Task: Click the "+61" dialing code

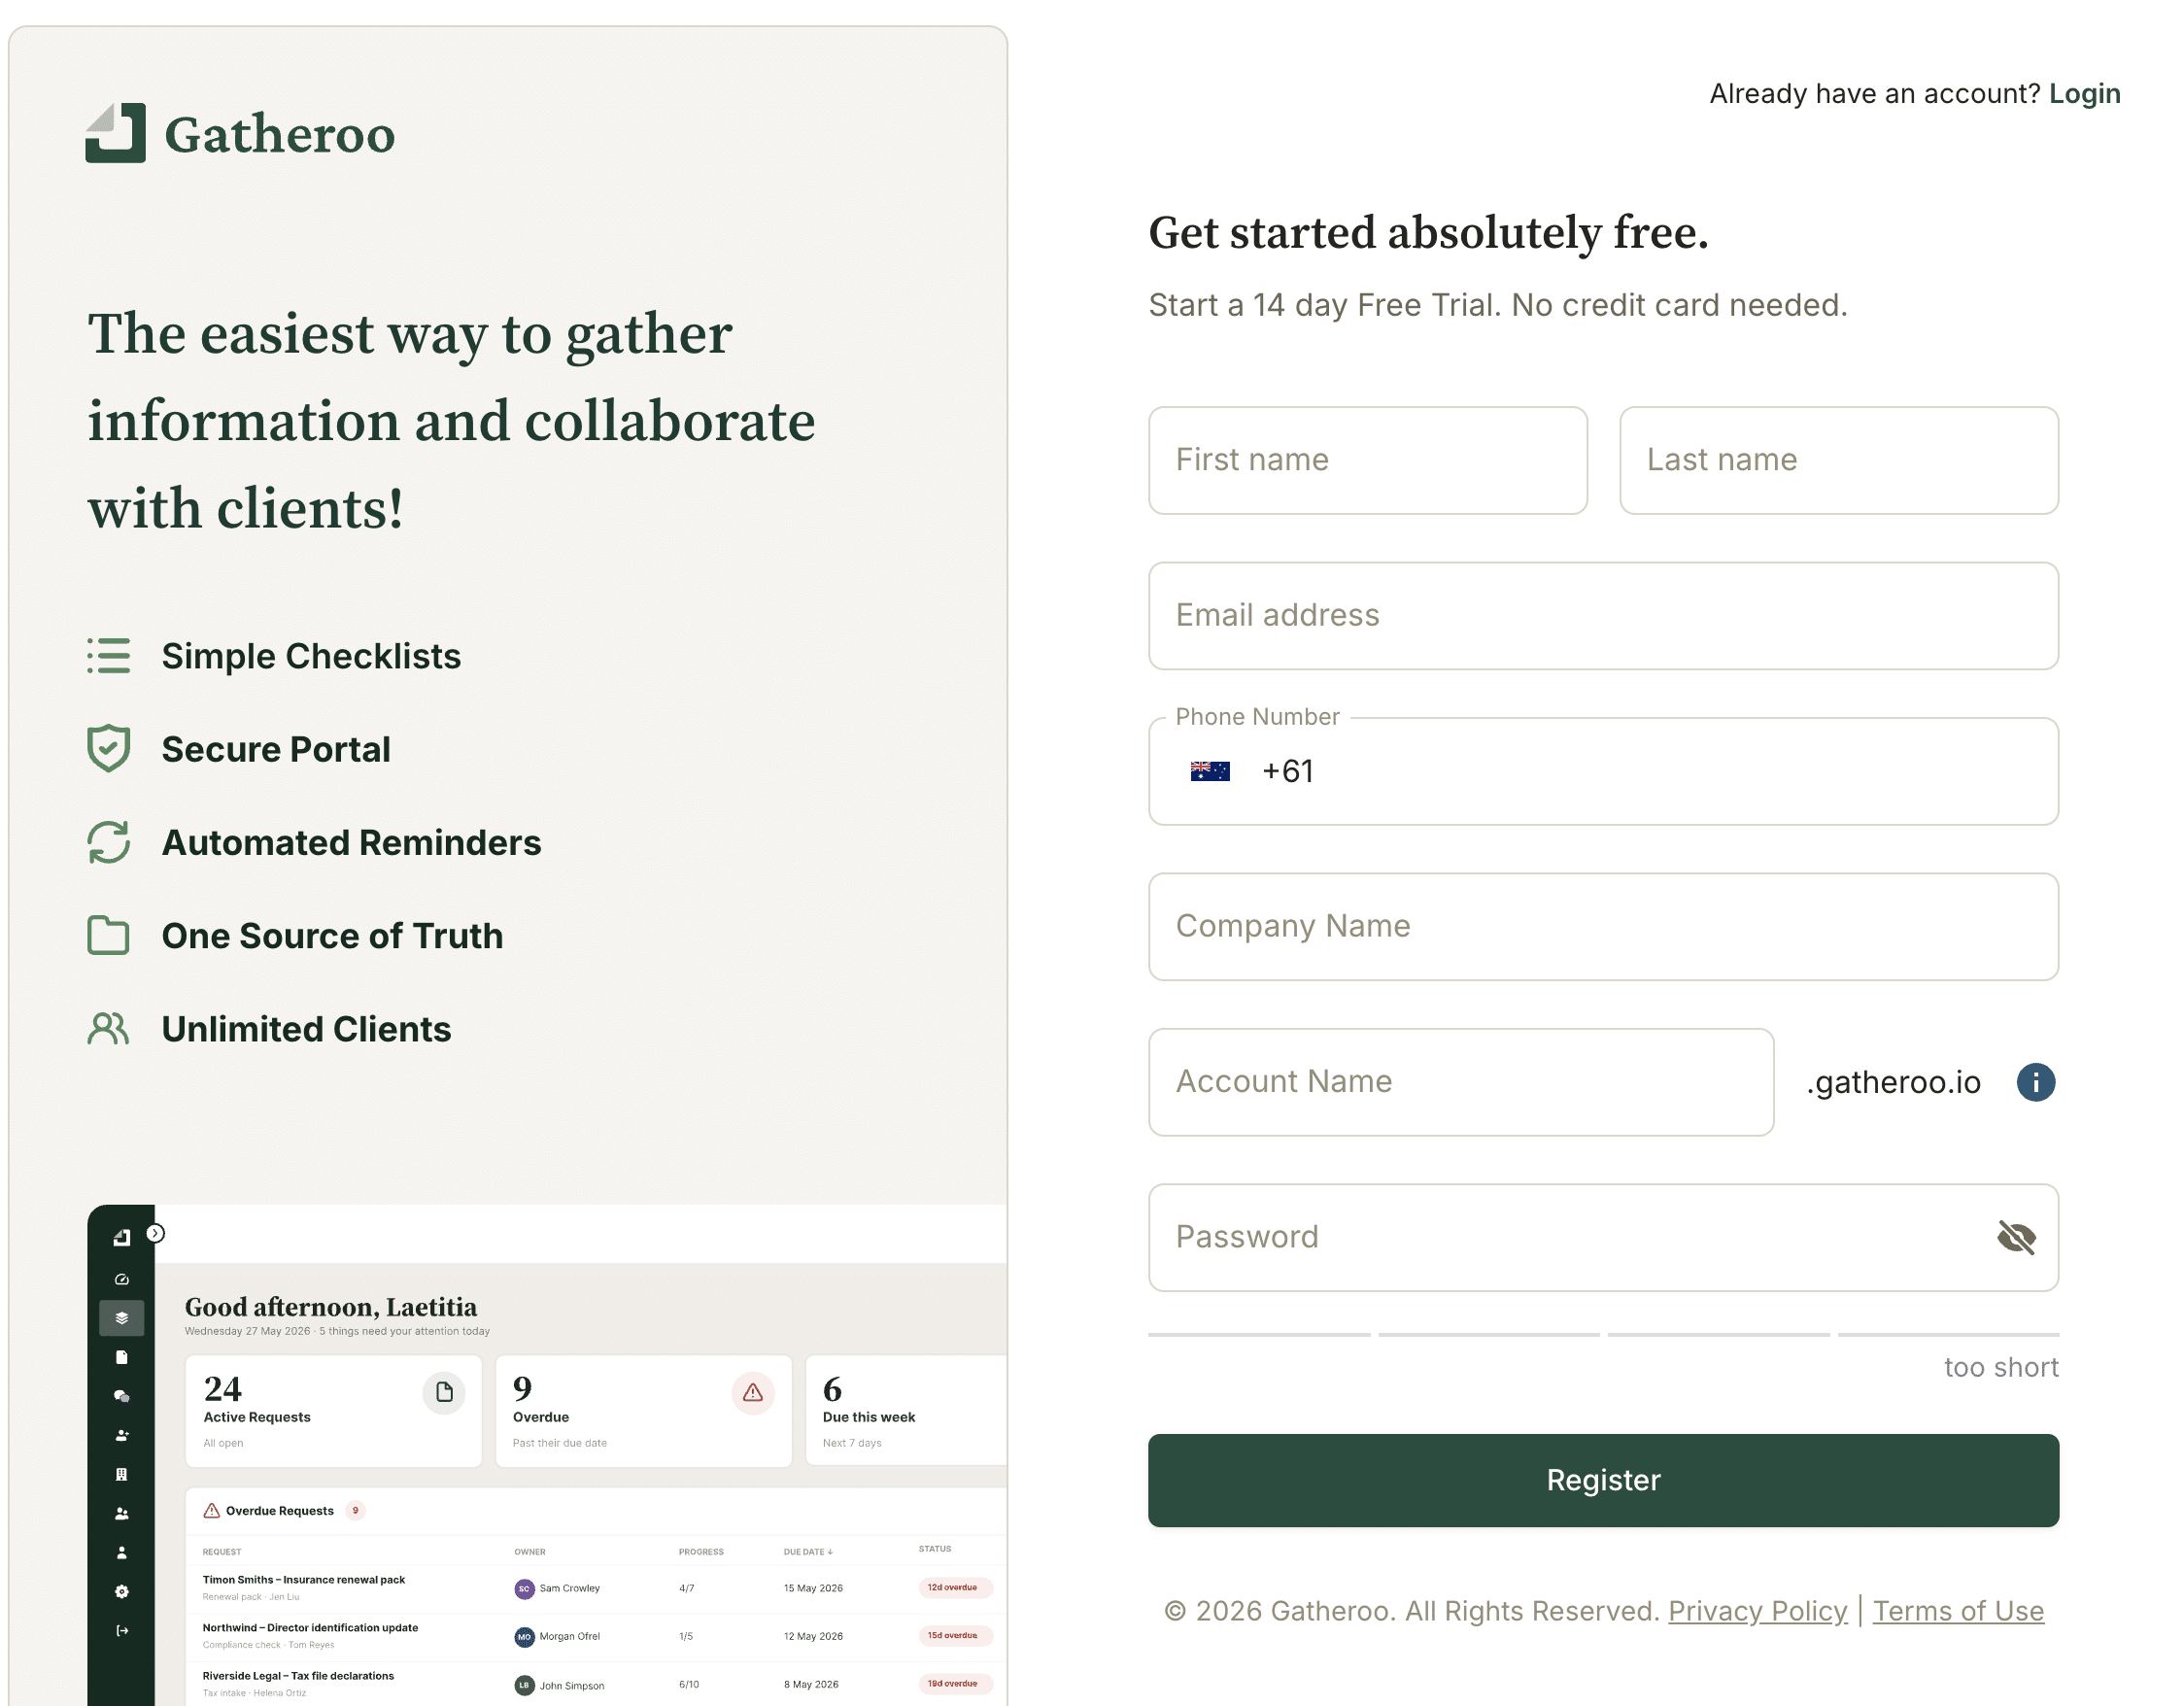Action: coord(1287,771)
